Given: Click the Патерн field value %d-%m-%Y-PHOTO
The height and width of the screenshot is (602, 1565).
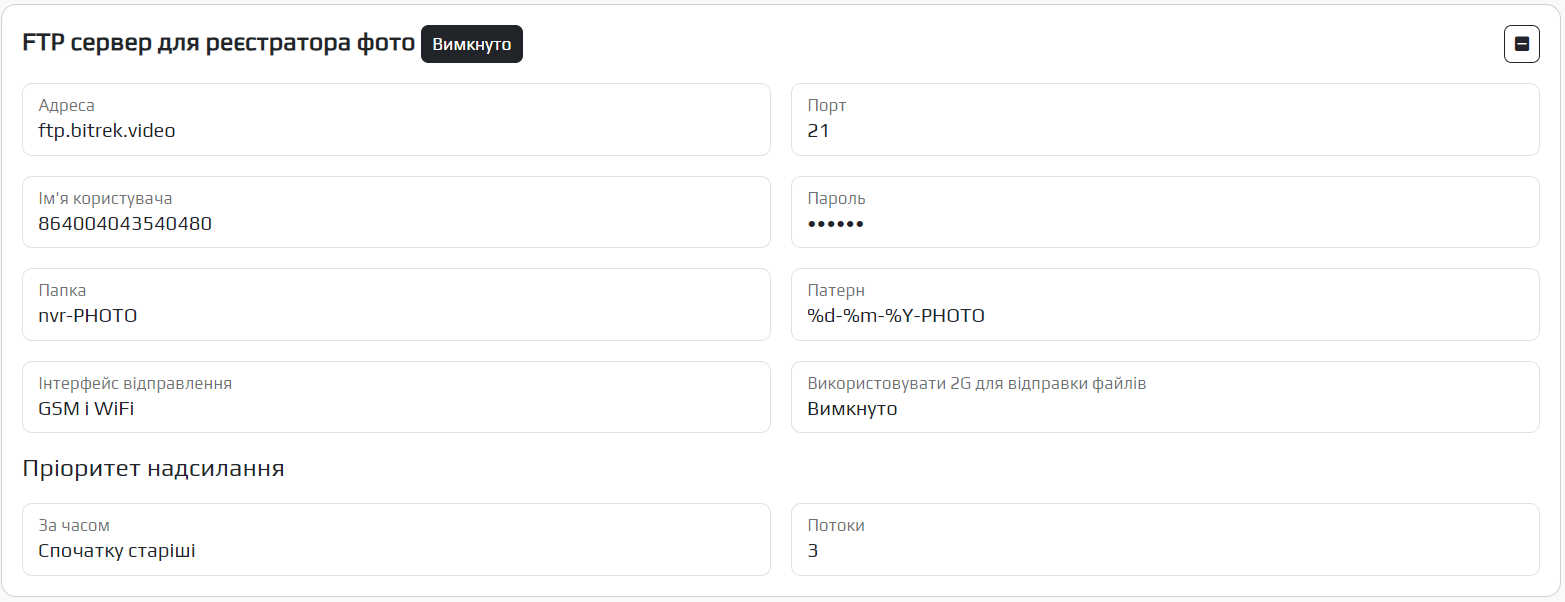Looking at the screenshot, I should 896,317.
